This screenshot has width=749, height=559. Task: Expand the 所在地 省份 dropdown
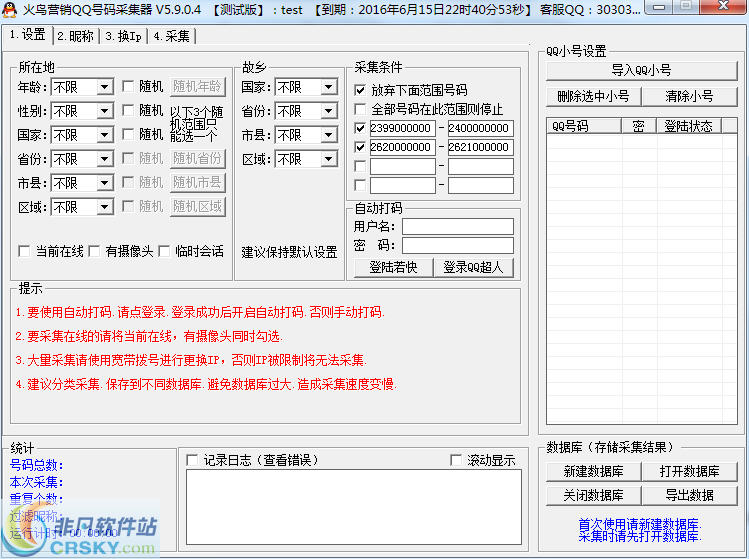point(82,159)
